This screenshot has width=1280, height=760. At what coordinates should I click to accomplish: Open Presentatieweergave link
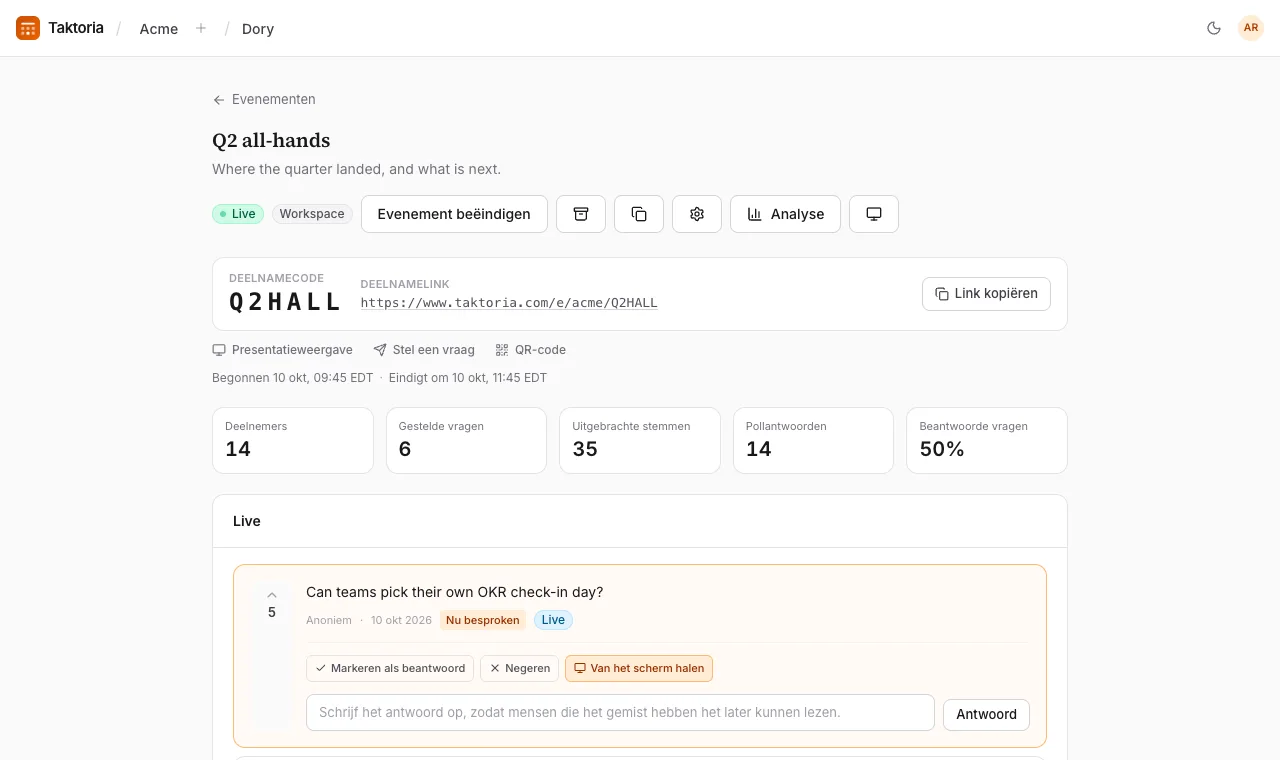click(282, 350)
